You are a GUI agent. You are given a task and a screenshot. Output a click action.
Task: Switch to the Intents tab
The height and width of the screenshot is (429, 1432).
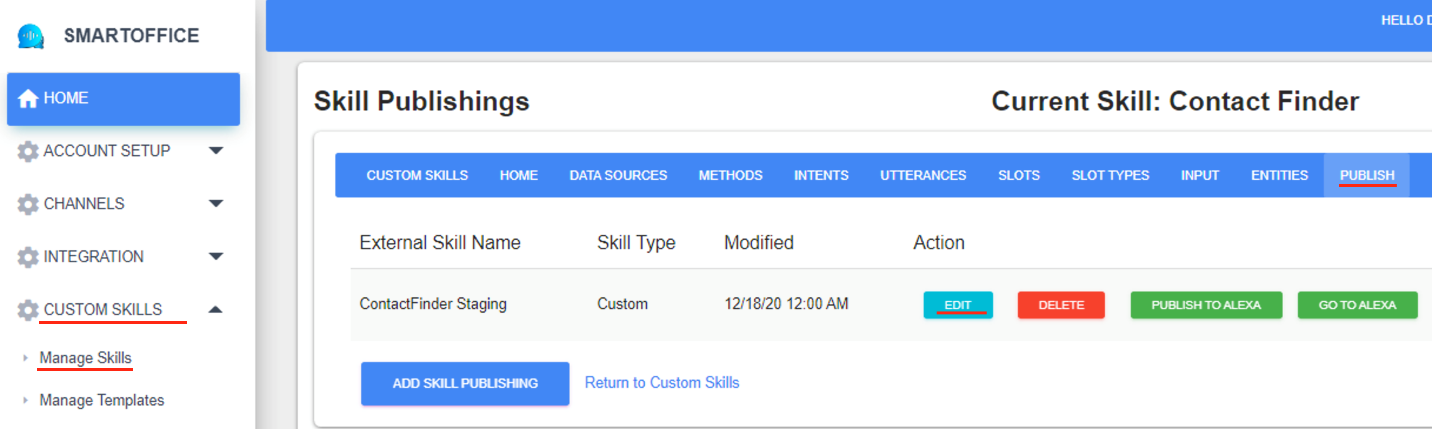(821, 175)
